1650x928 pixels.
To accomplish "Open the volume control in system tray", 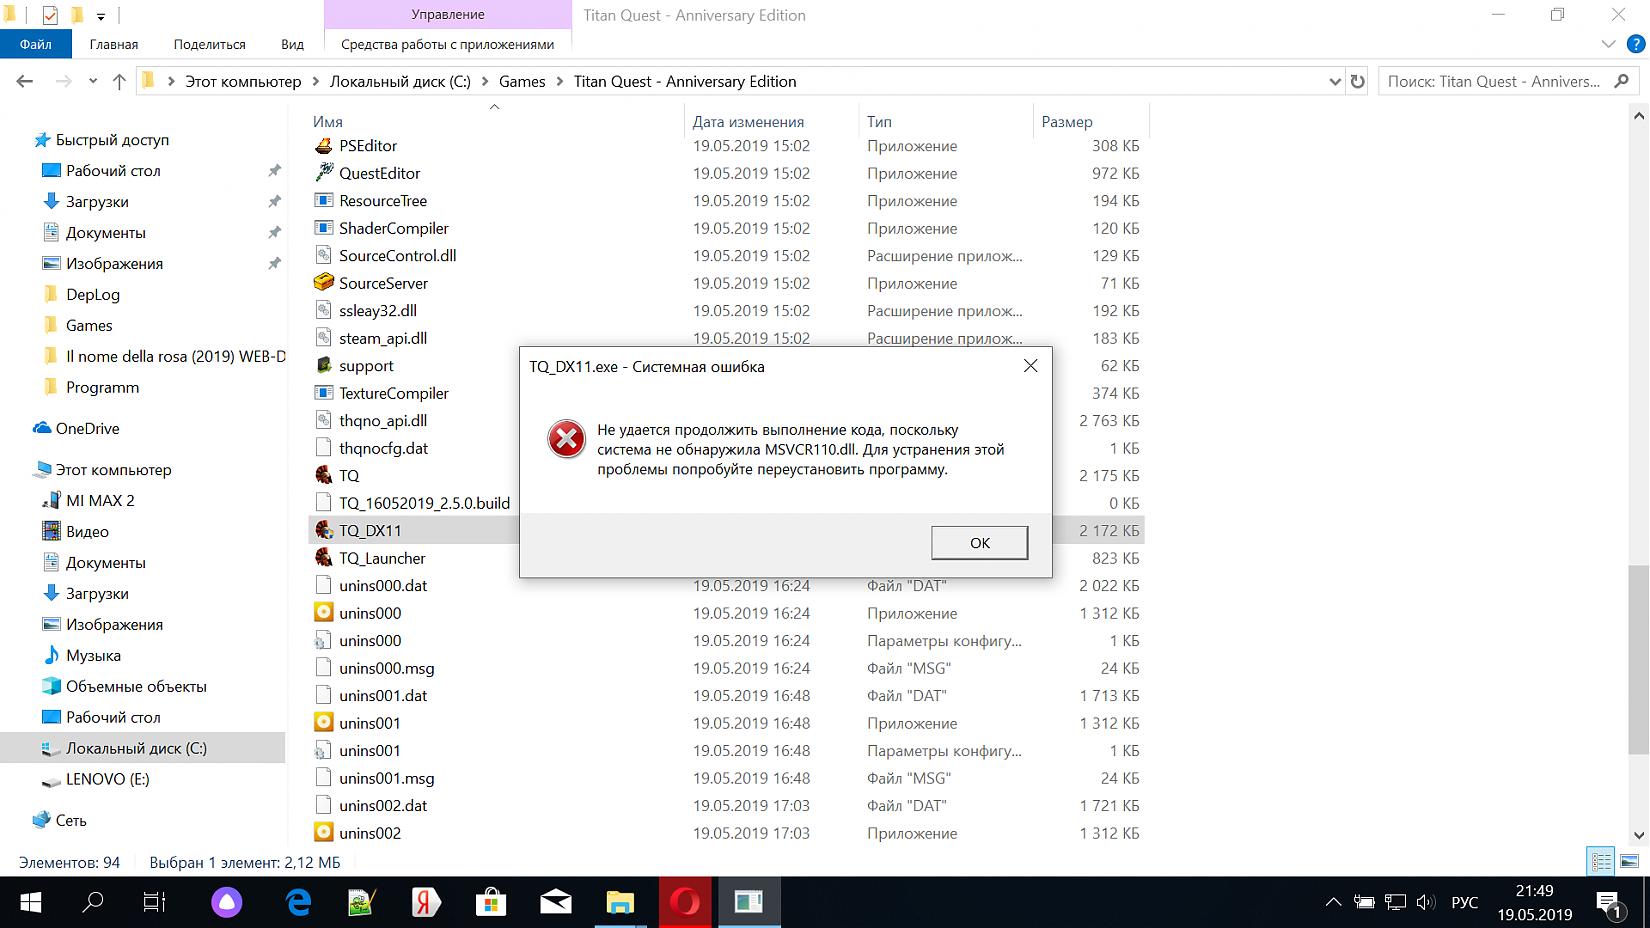I will 1425,903.
